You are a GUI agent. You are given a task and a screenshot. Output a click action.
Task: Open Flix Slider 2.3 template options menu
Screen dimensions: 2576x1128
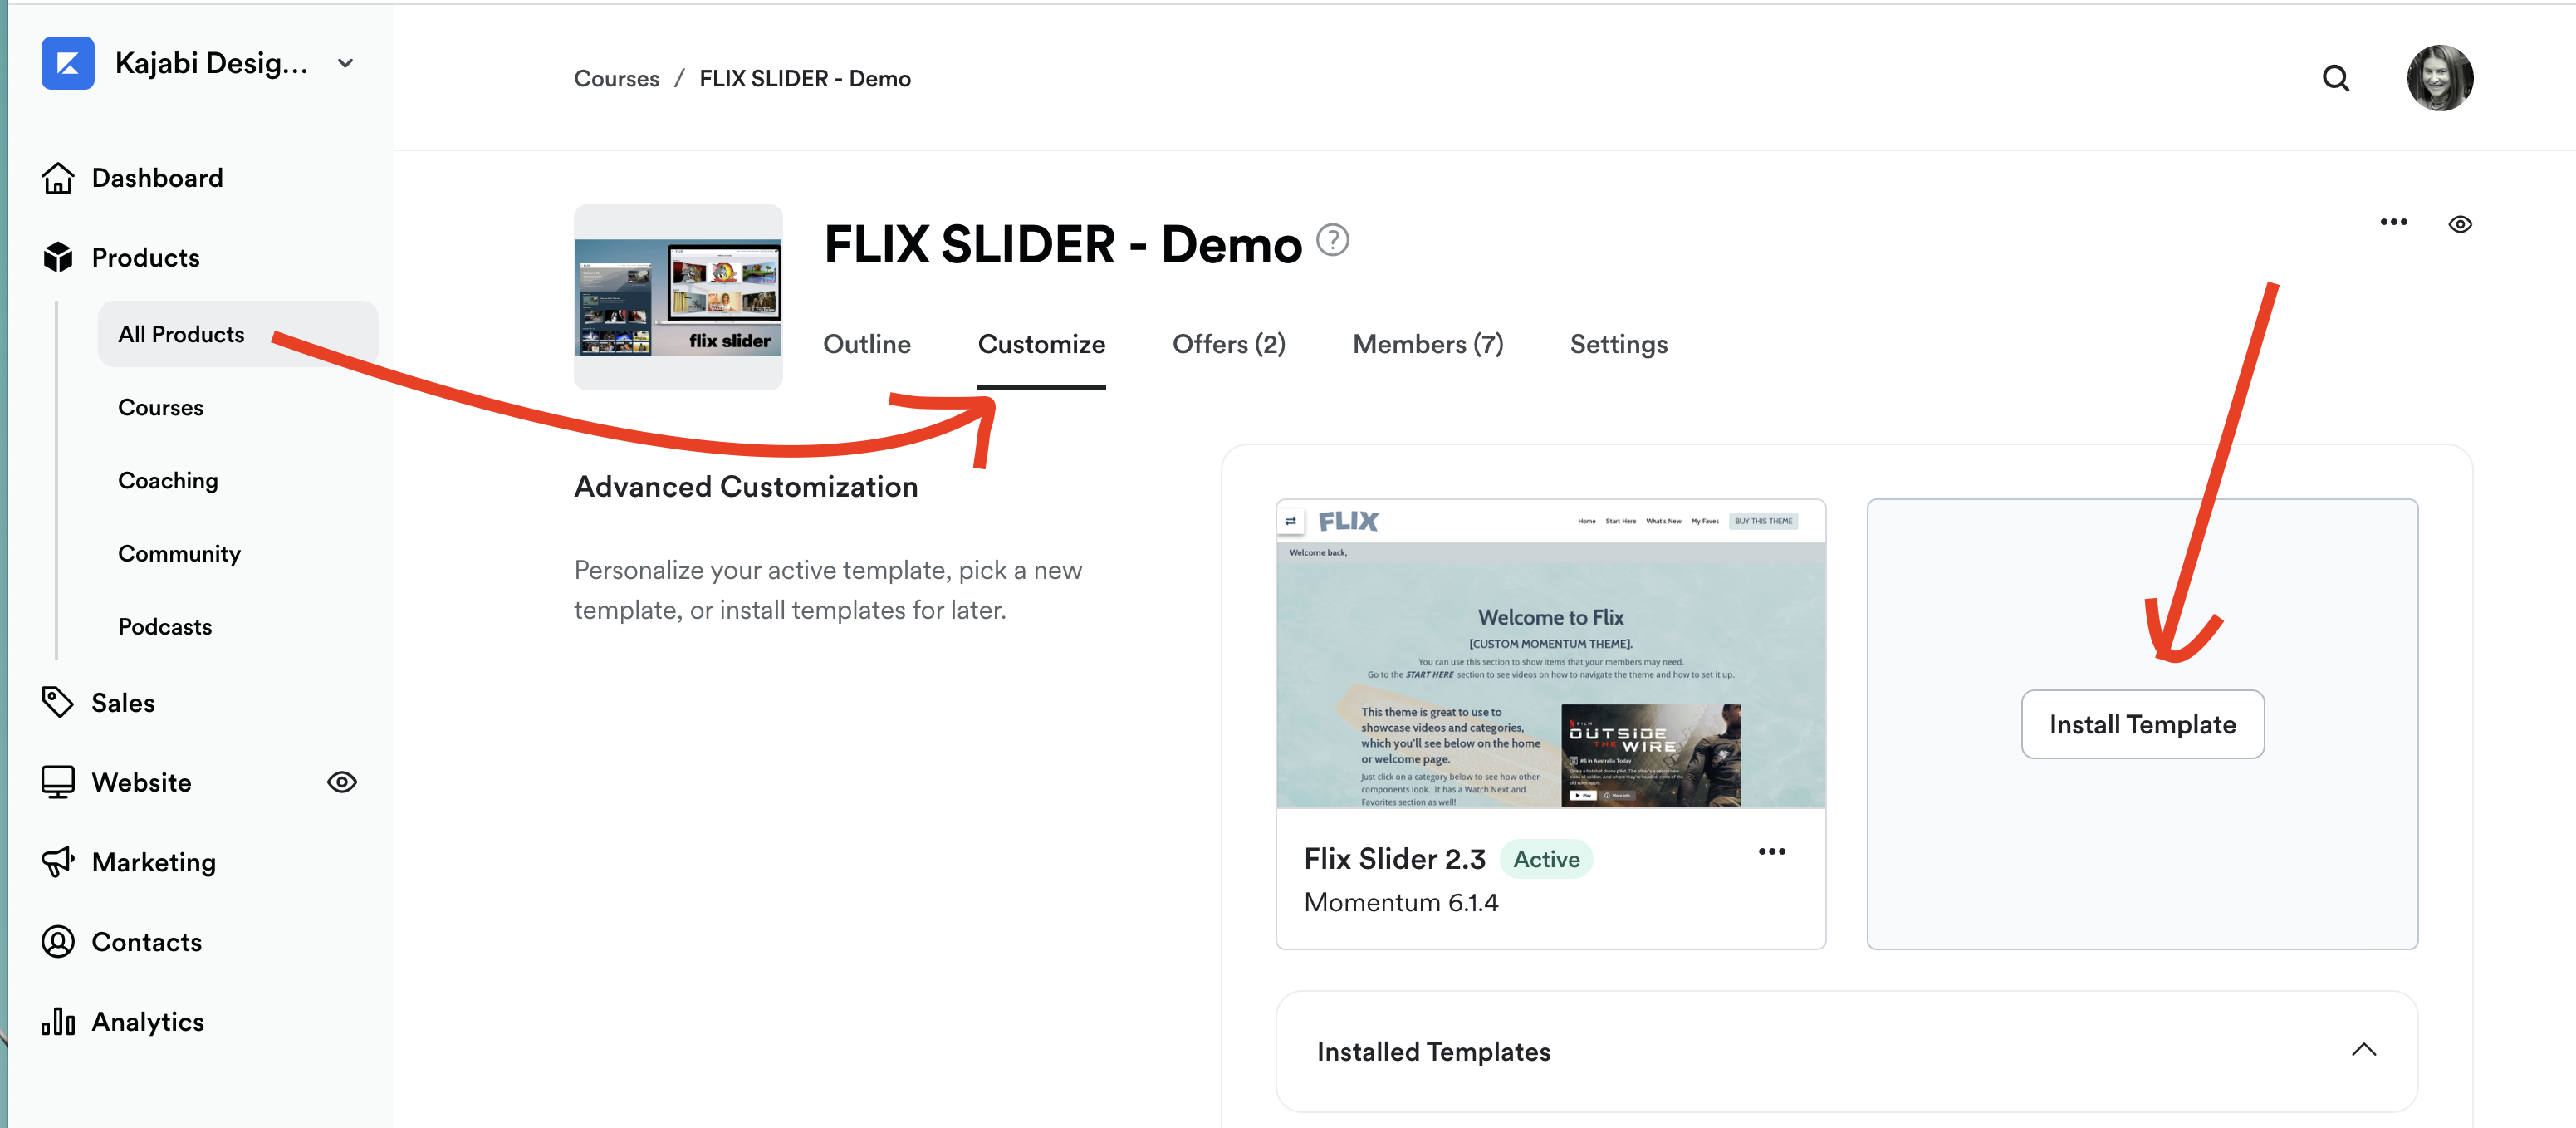click(1771, 852)
